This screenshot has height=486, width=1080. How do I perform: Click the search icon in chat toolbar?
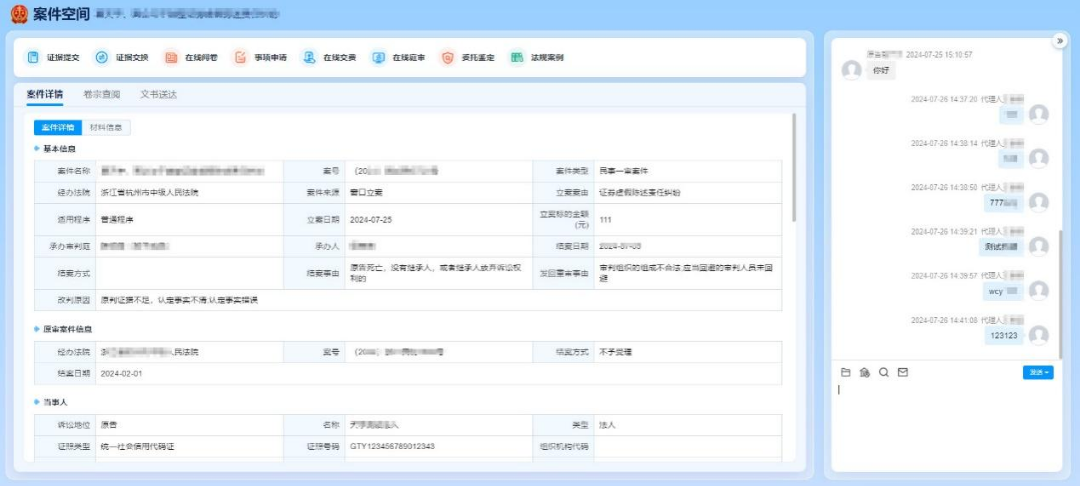click(x=884, y=372)
